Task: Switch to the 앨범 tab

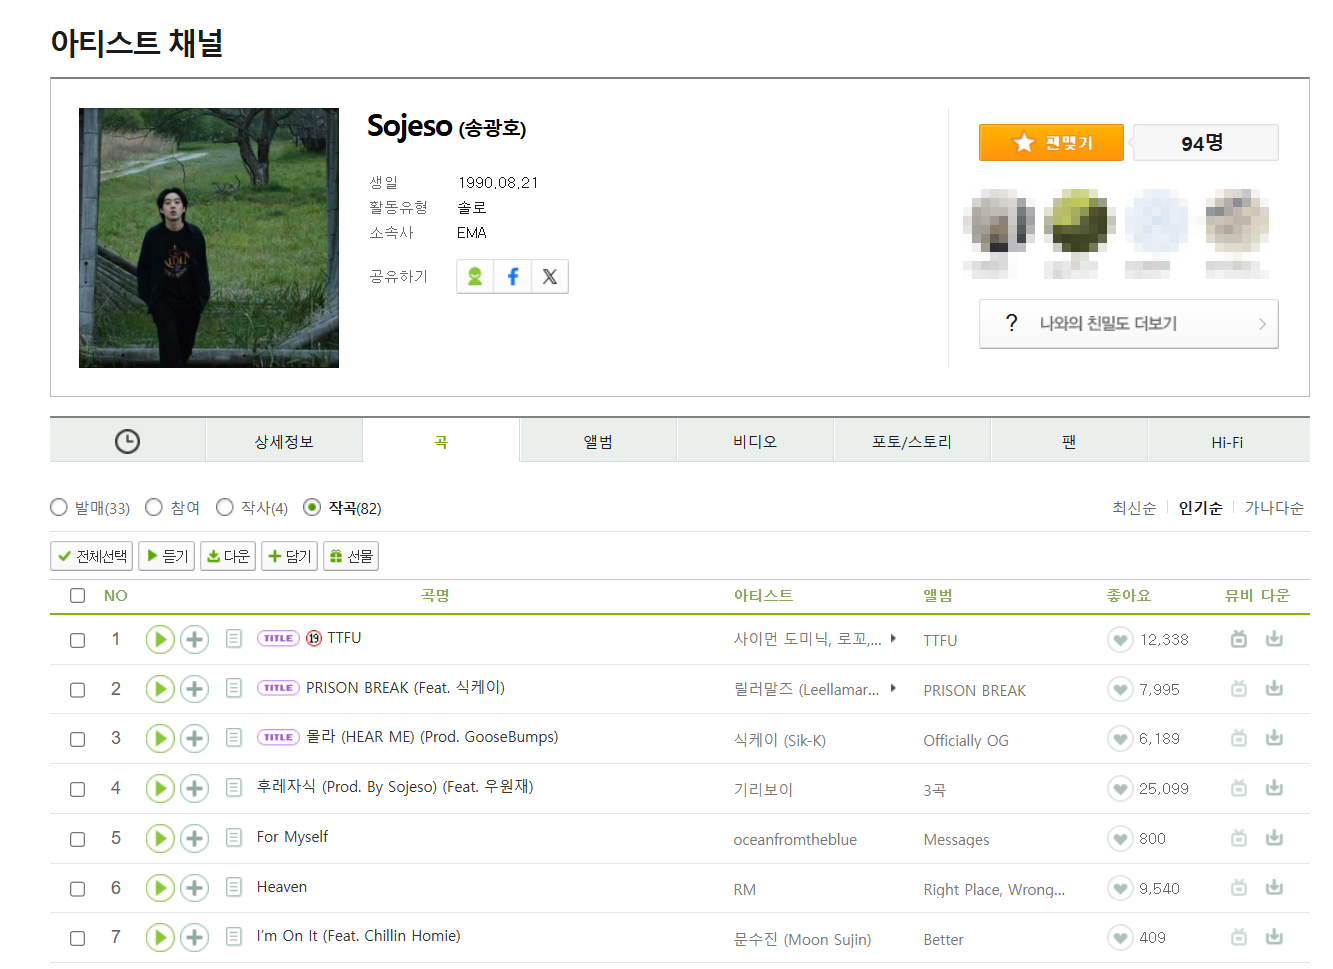Action: point(598,441)
